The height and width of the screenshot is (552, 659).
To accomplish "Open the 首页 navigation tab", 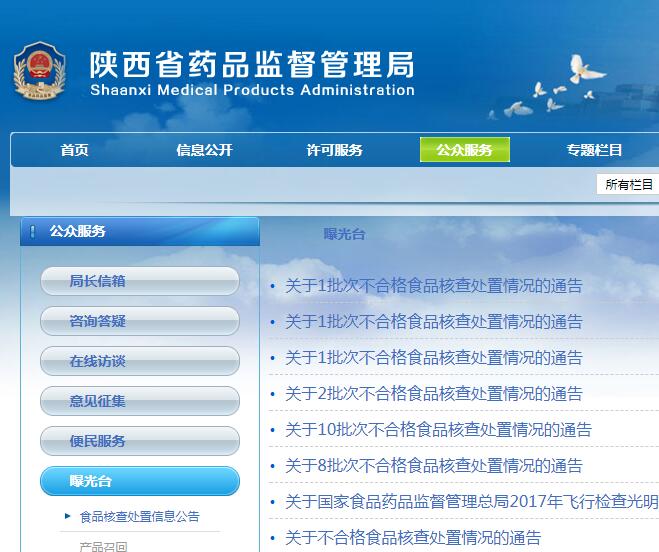I will (x=75, y=150).
